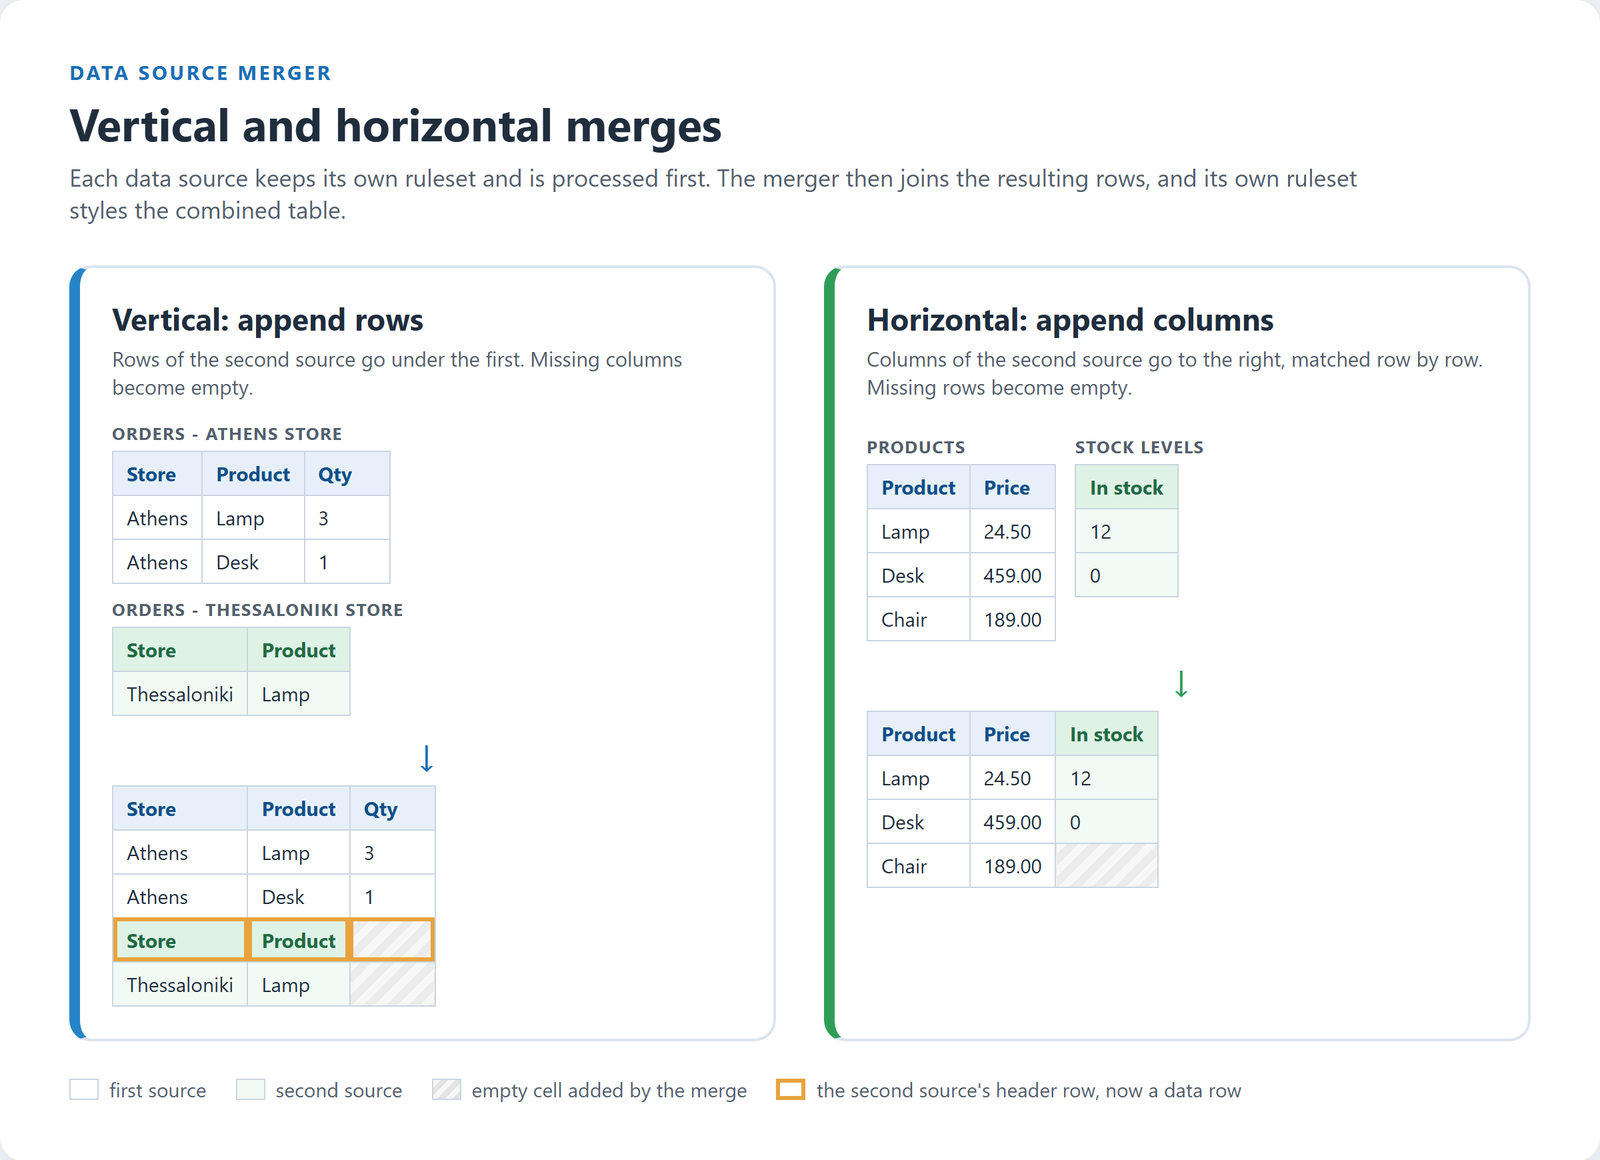Screen dimensions: 1600x1160
Task: Click the orange outlined legend swatch
Action: click(x=791, y=1090)
